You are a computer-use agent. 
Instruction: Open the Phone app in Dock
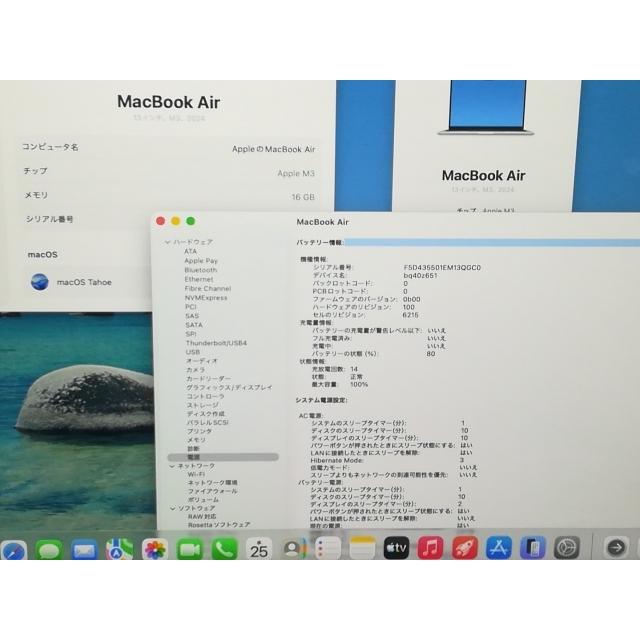pos(224,549)
